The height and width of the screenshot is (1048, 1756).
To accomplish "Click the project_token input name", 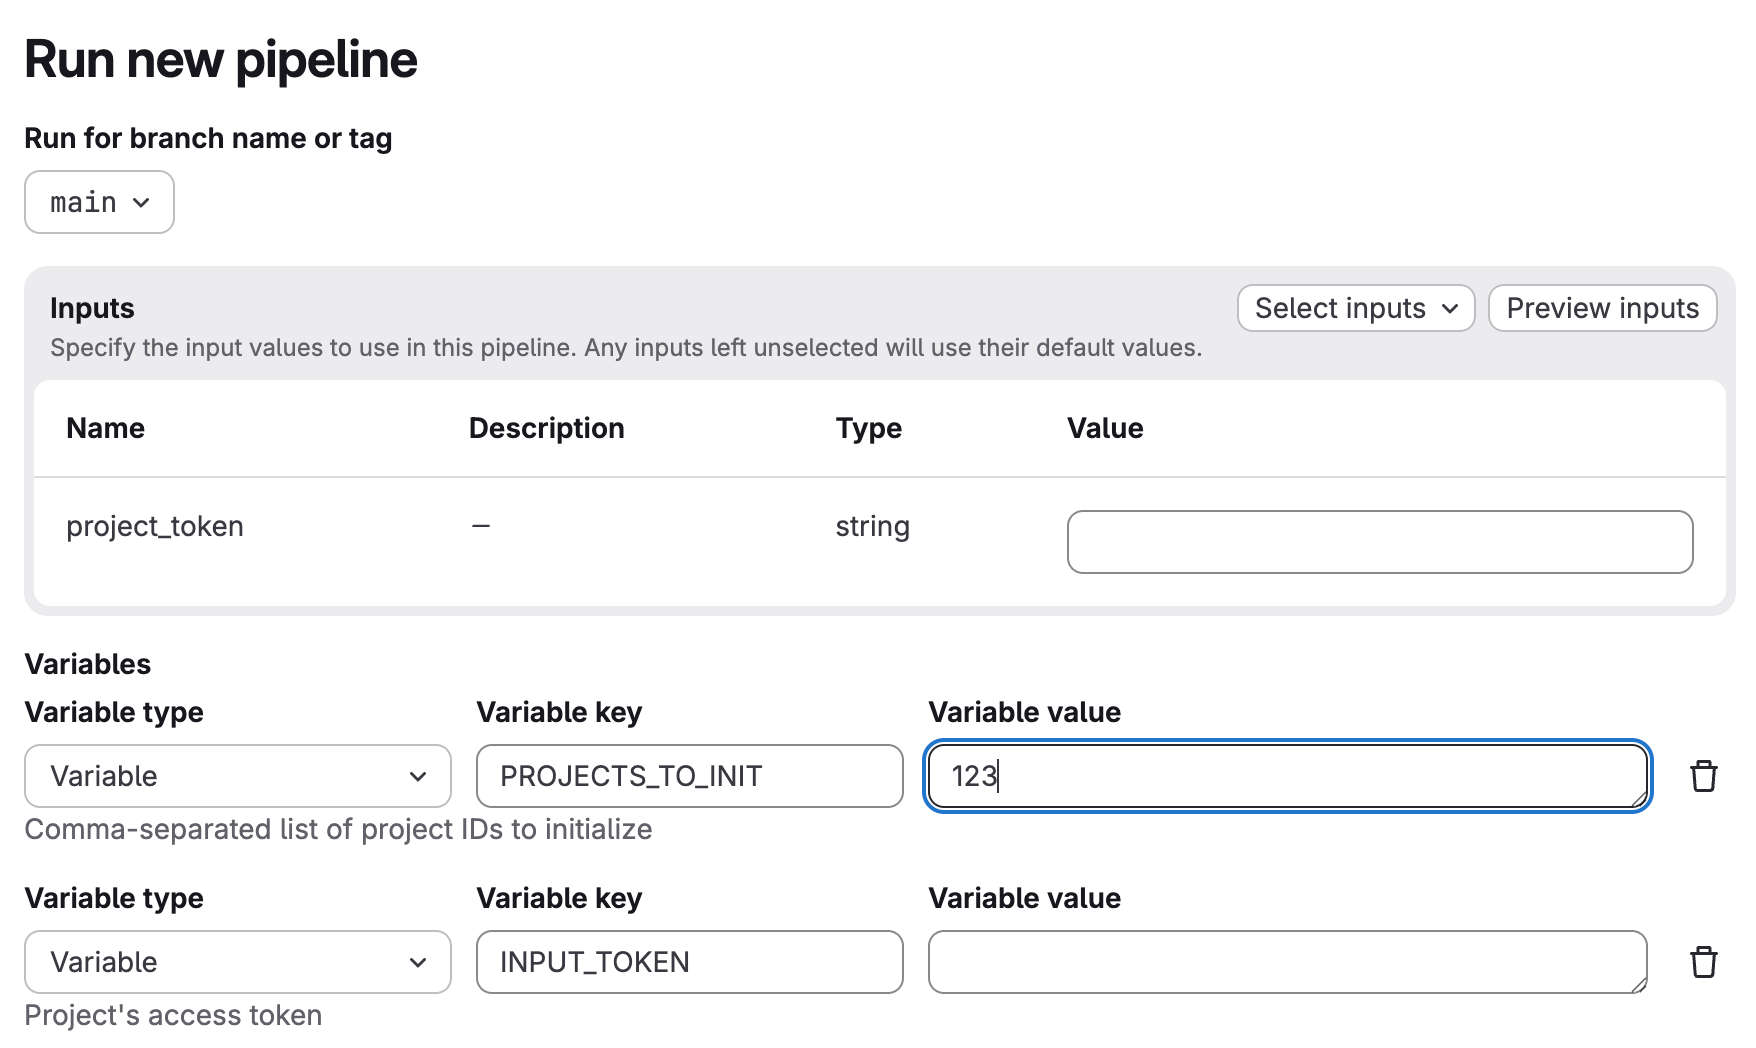I will (155, 526).
